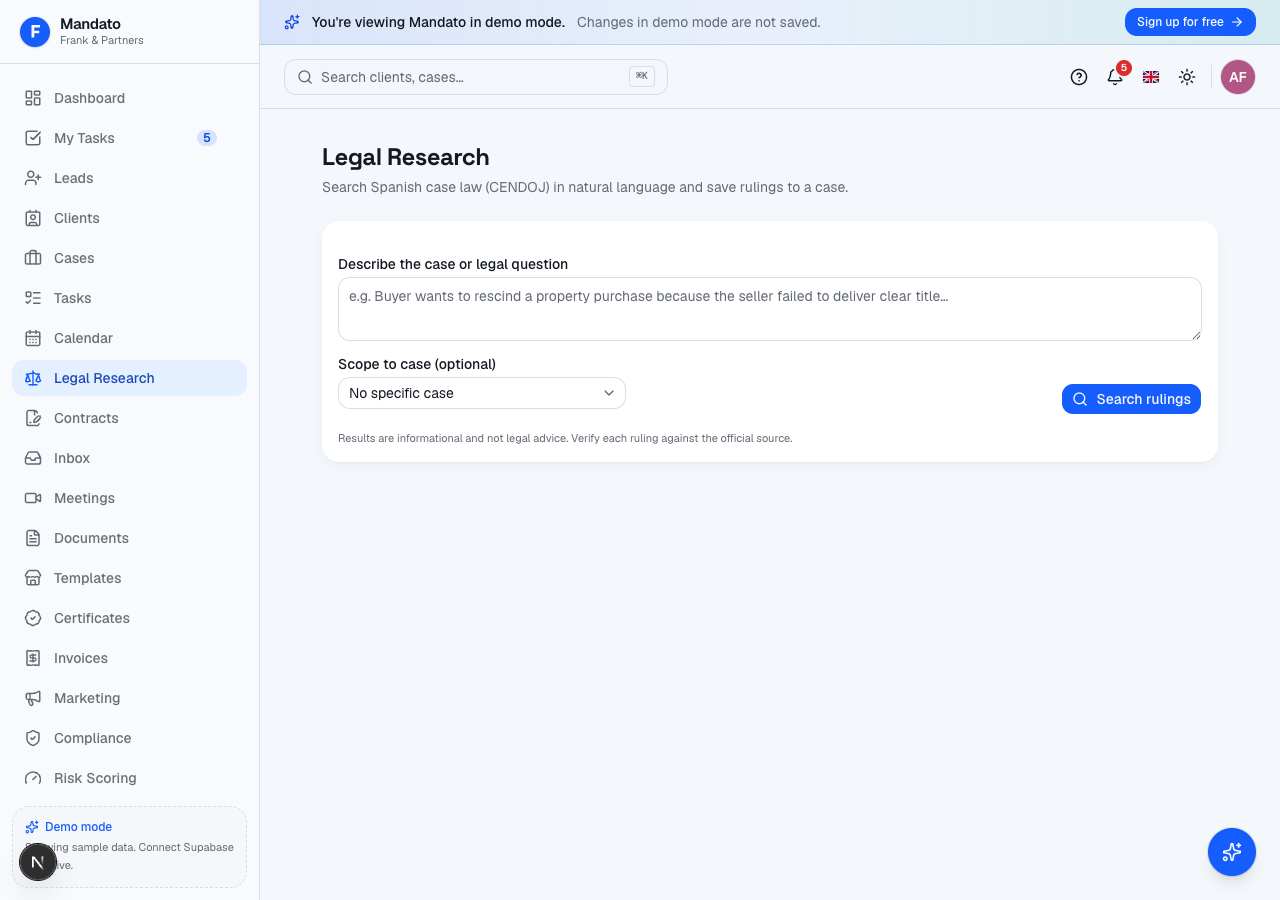Click the Mandato workspace name
Image resolution: width=1280 pixels, height=900 pixels.
(90, 24)
